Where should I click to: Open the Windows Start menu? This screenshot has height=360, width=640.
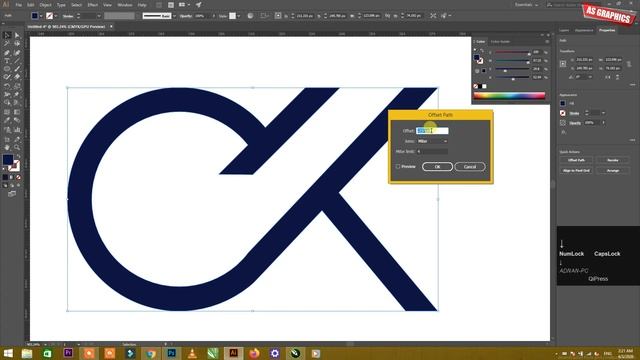click(8, 353)
